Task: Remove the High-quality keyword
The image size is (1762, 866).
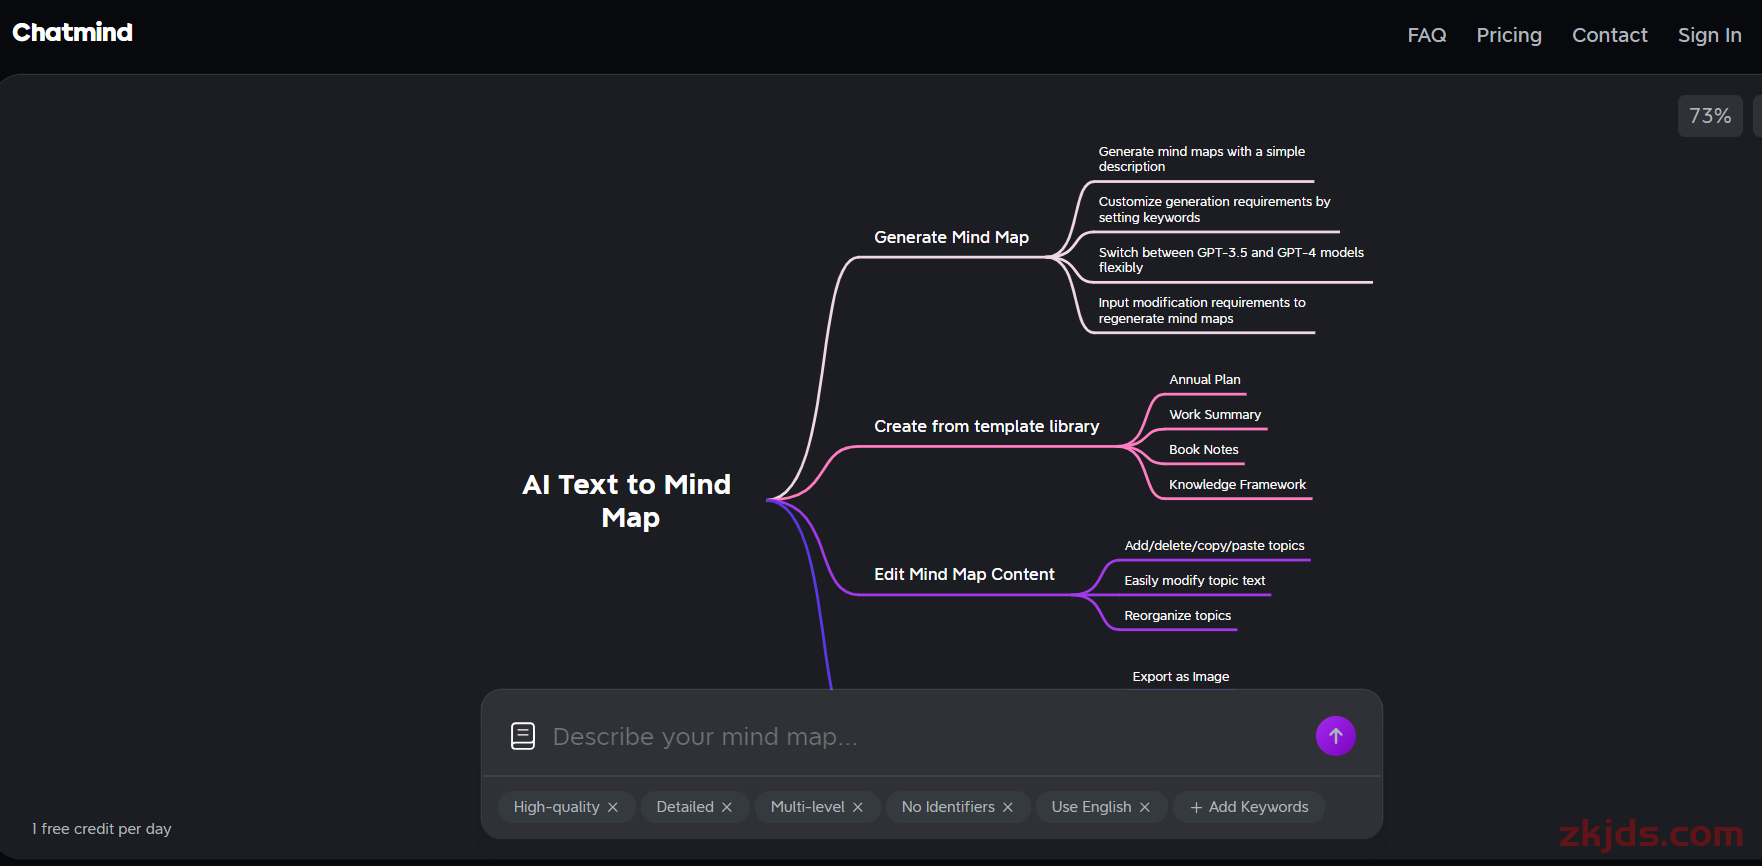Action: (613, 807)
